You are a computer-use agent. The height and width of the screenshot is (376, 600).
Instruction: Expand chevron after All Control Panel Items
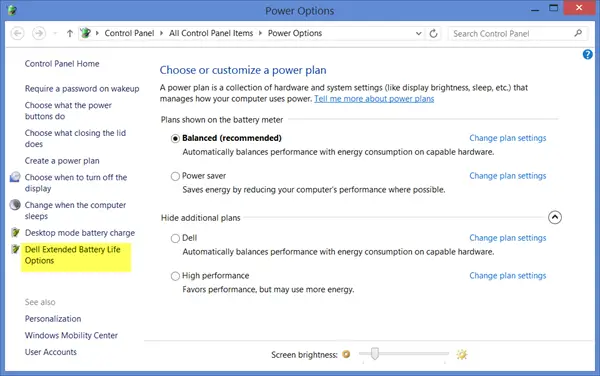[x=260, y=33]
